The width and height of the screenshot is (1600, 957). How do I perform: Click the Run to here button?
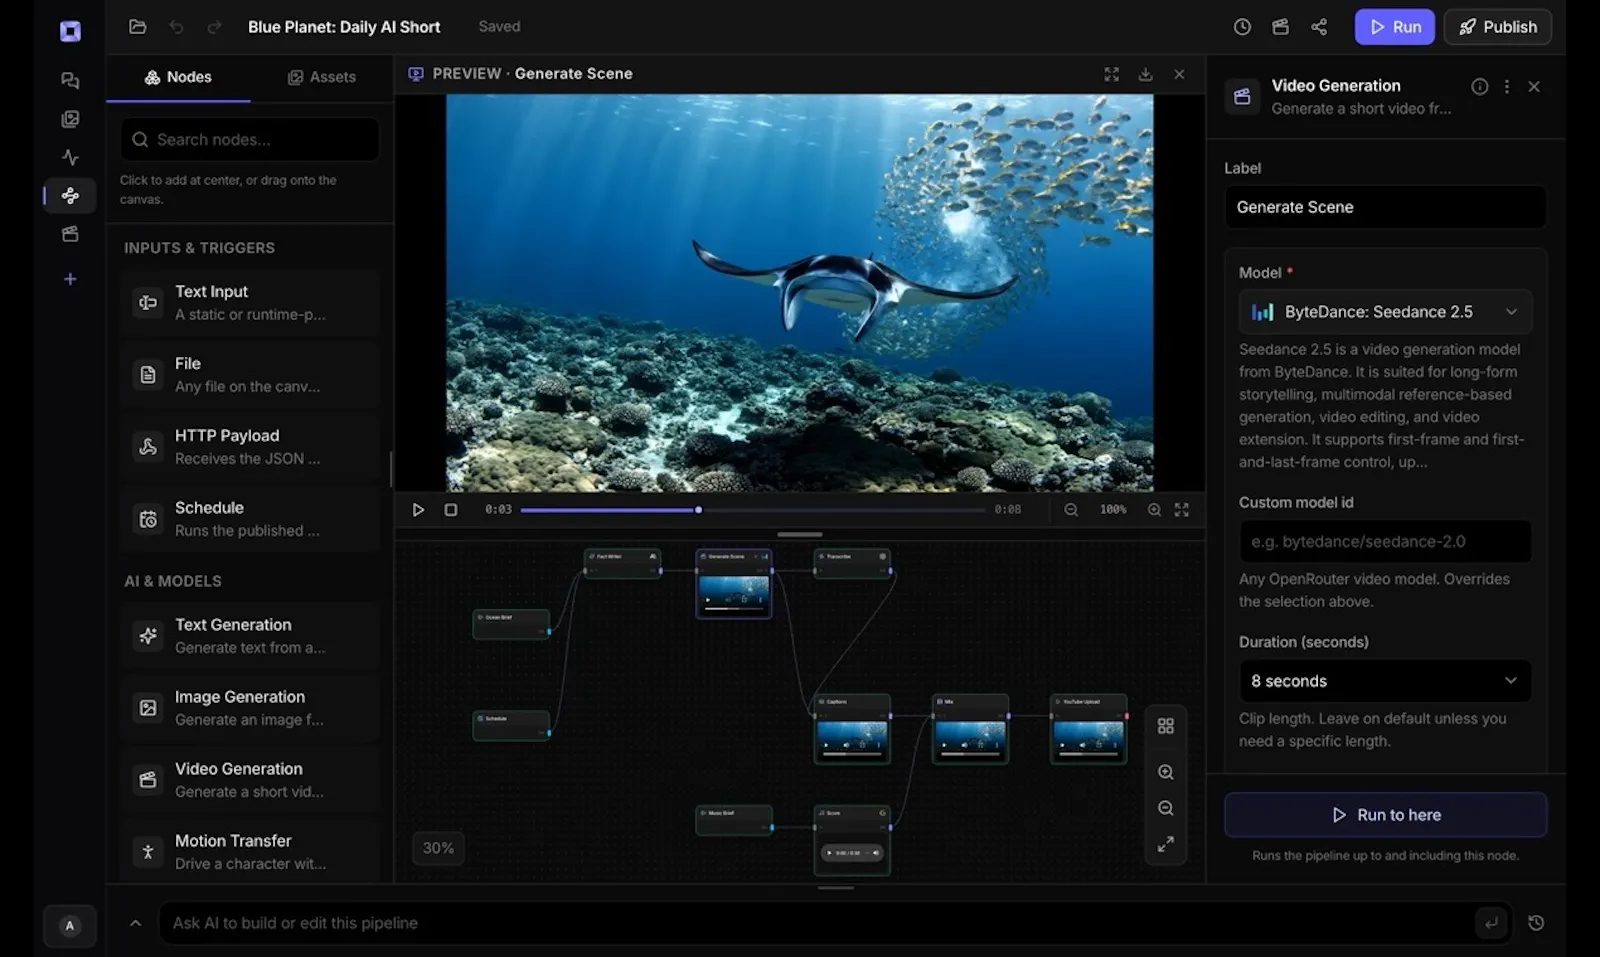1385,815
